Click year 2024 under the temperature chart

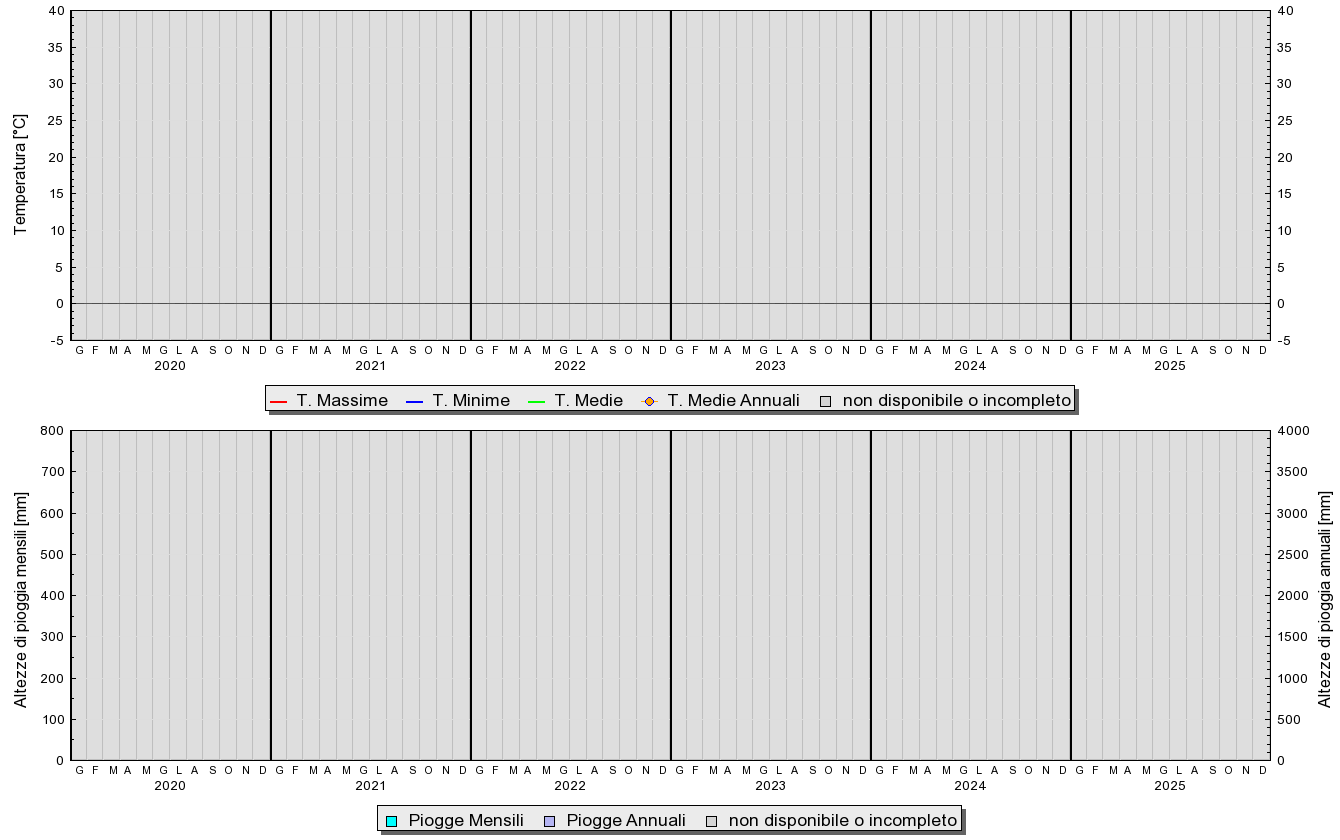(970, 366)
